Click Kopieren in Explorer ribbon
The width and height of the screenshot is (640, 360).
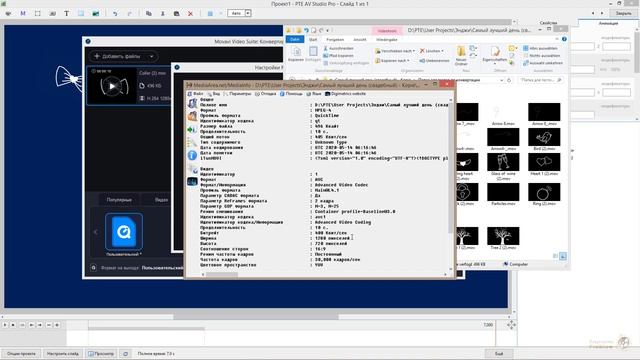click(296, 54)
